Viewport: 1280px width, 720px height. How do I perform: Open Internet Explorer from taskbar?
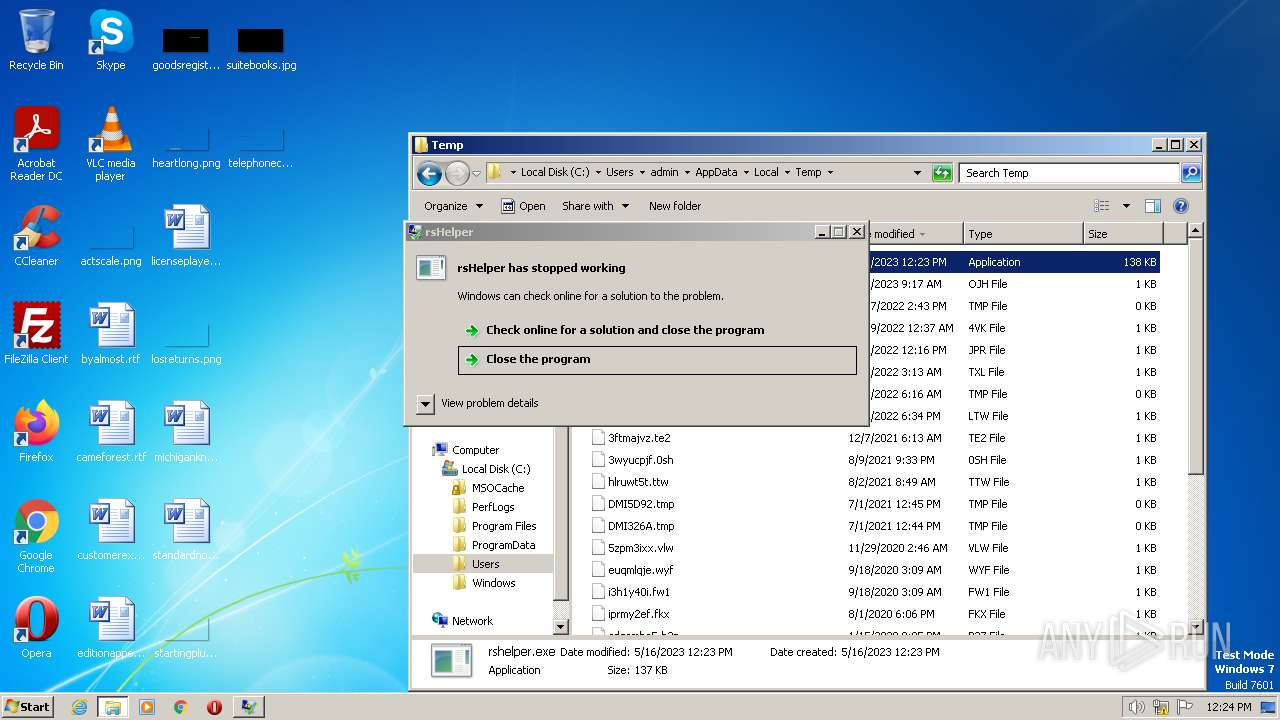(79, 707)
